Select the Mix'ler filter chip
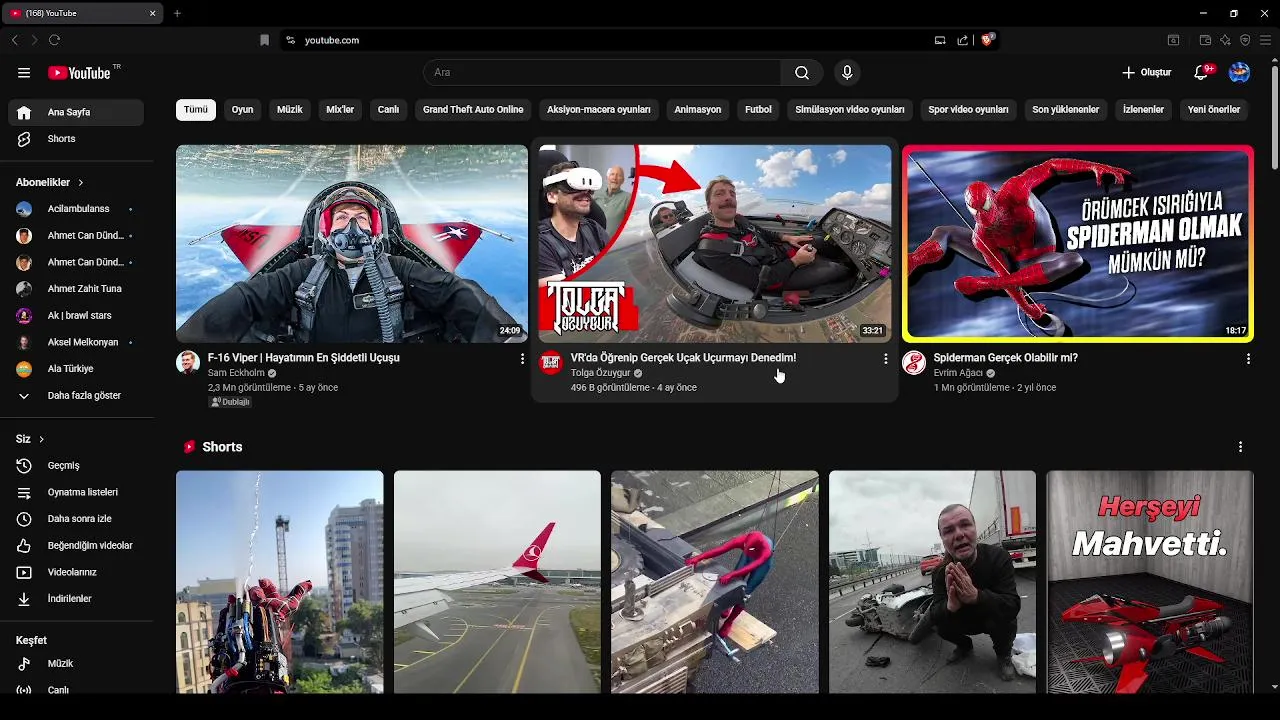 point(340,110)
